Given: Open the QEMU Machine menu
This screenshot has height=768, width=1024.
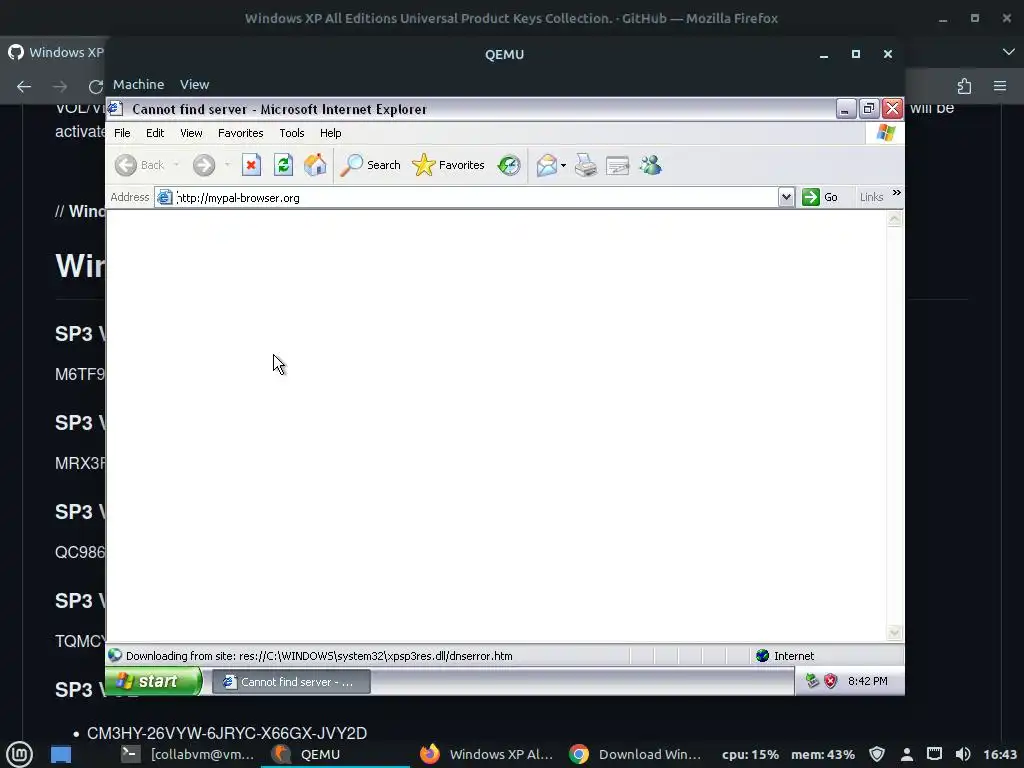Looking at the screenshot, I should click(x=138, y=84).
